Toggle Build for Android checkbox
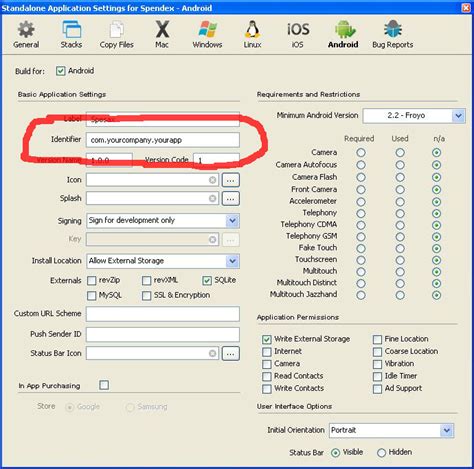474x469 pixels. point(60,71)
